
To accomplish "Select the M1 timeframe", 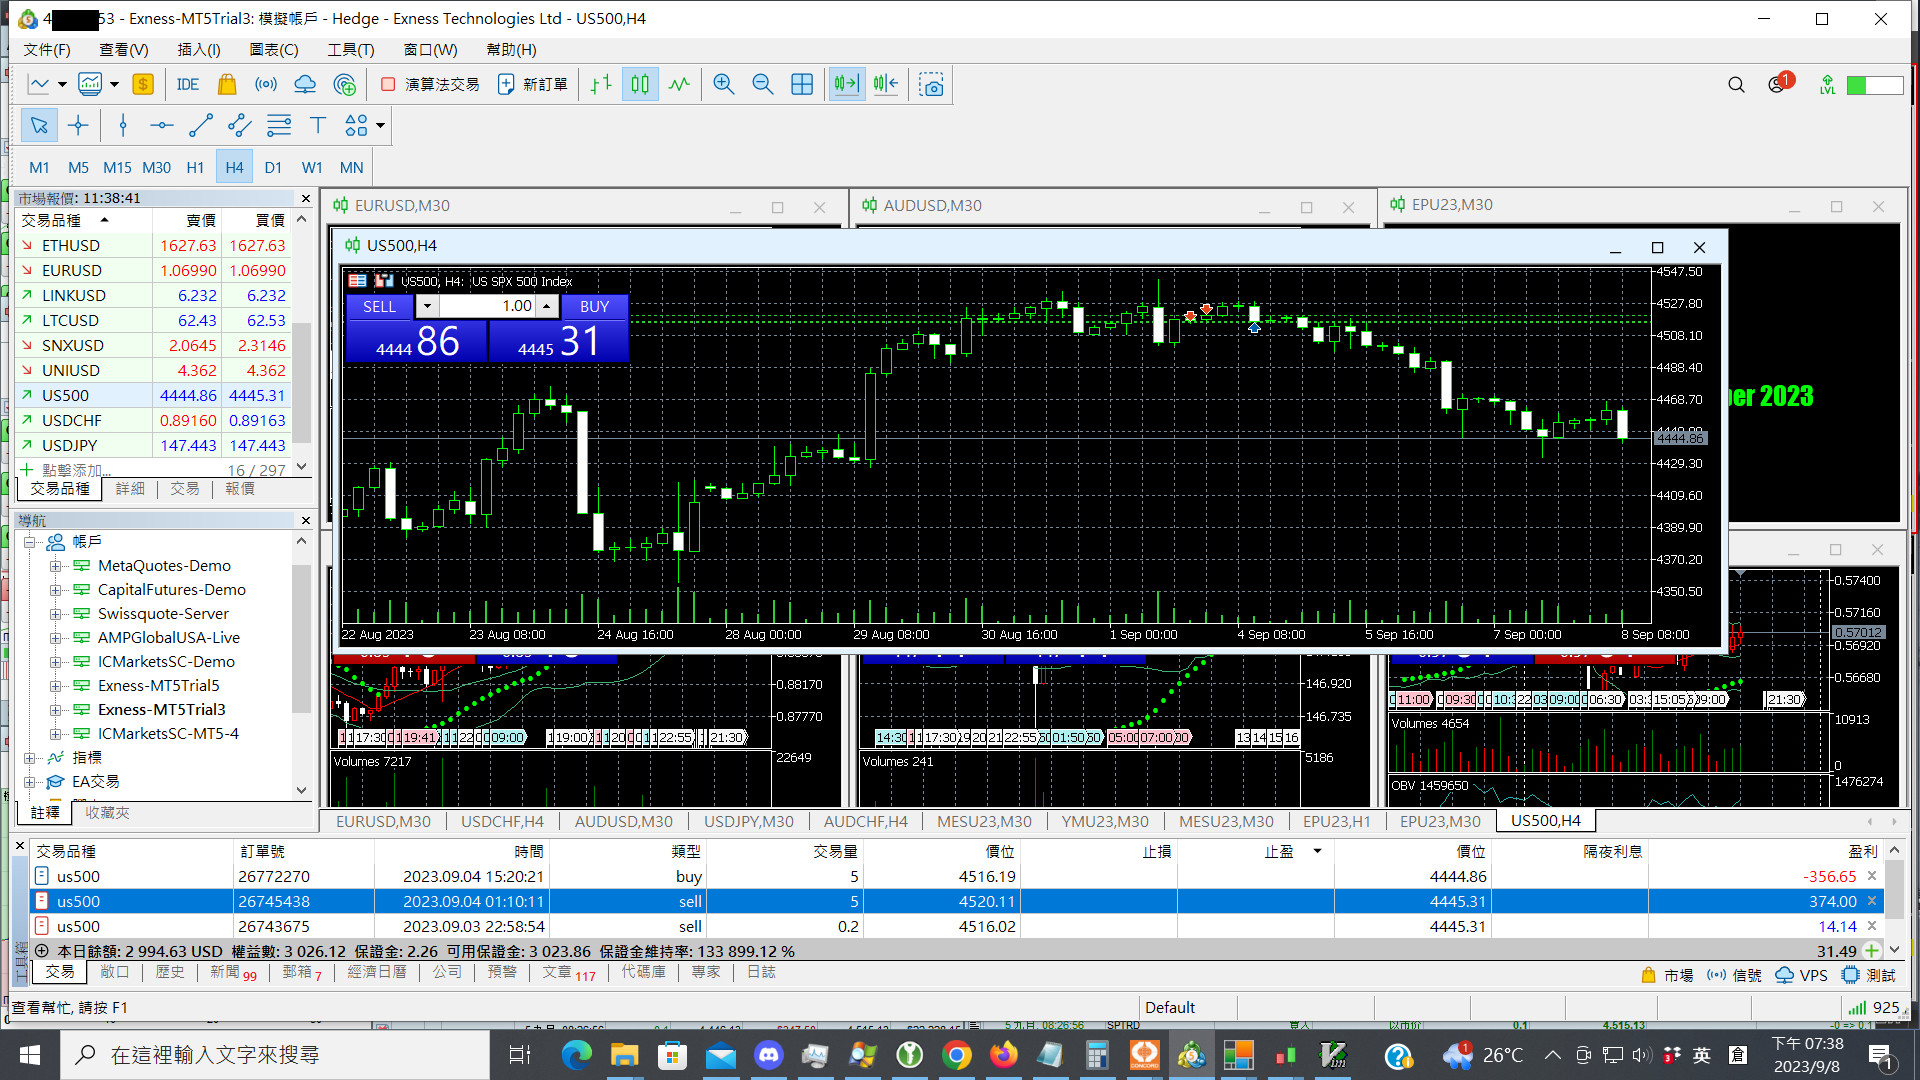I will coord(39,167).
